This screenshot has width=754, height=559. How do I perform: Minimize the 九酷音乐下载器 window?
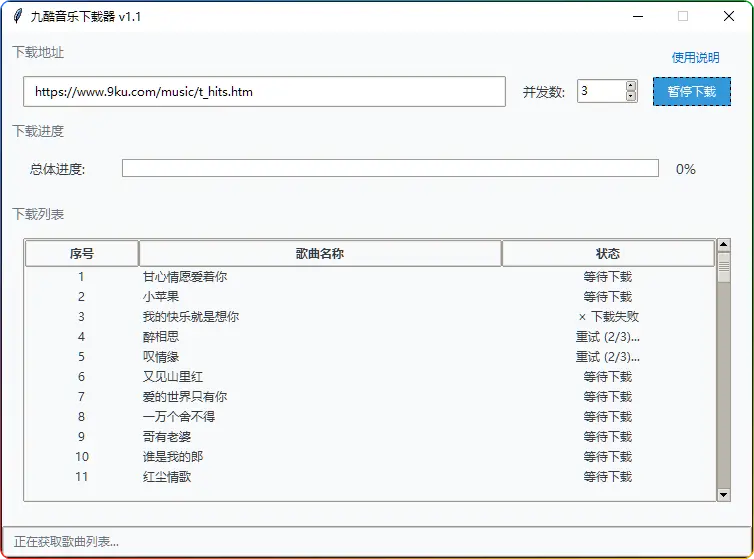[638, 16]
